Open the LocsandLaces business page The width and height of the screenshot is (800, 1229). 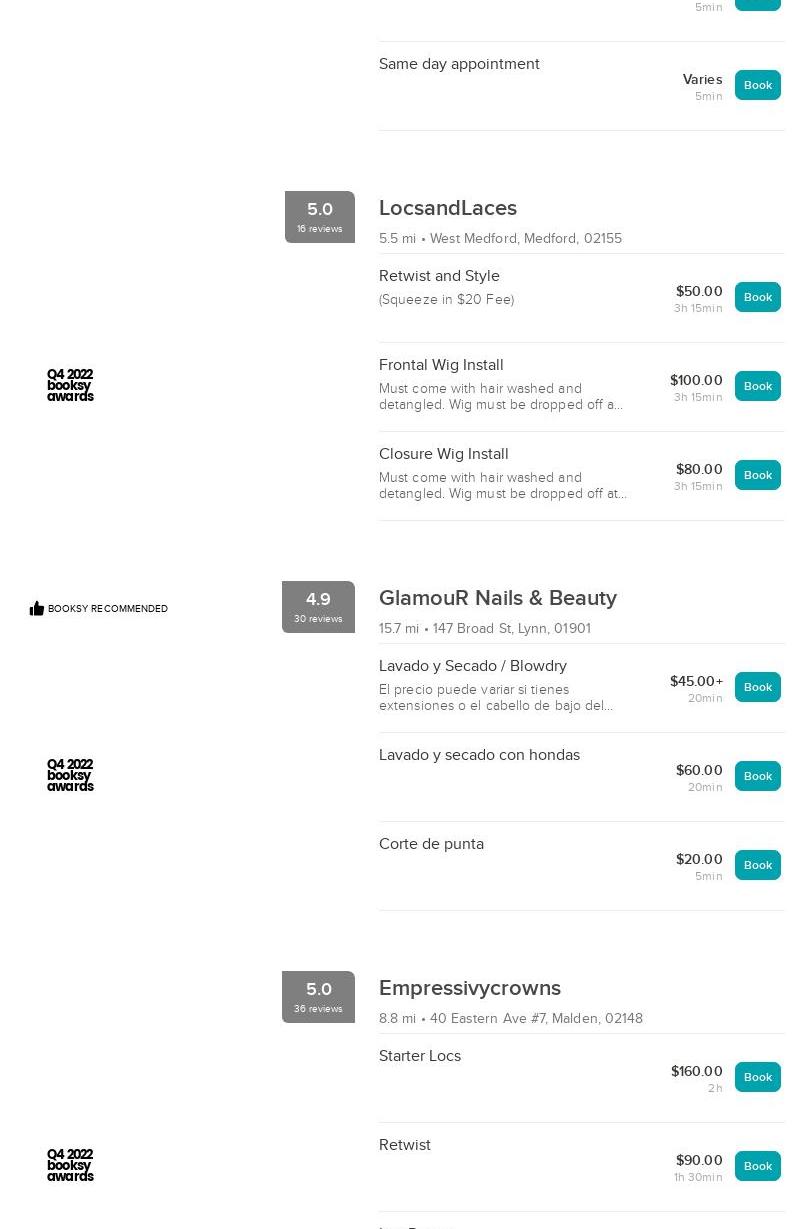448,208
